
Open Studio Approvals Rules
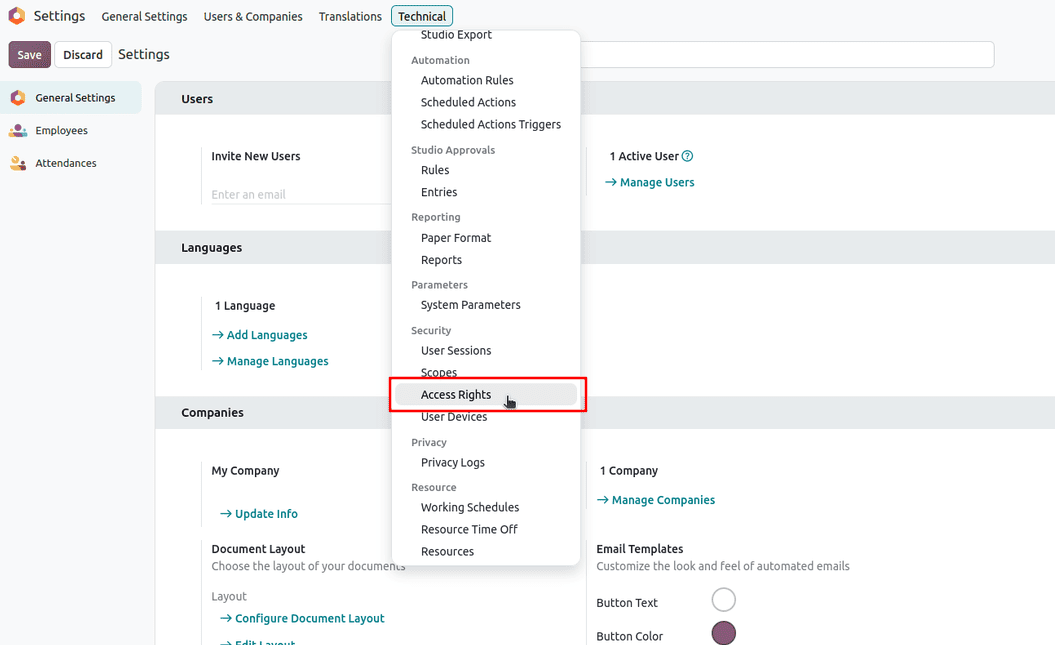435,170
